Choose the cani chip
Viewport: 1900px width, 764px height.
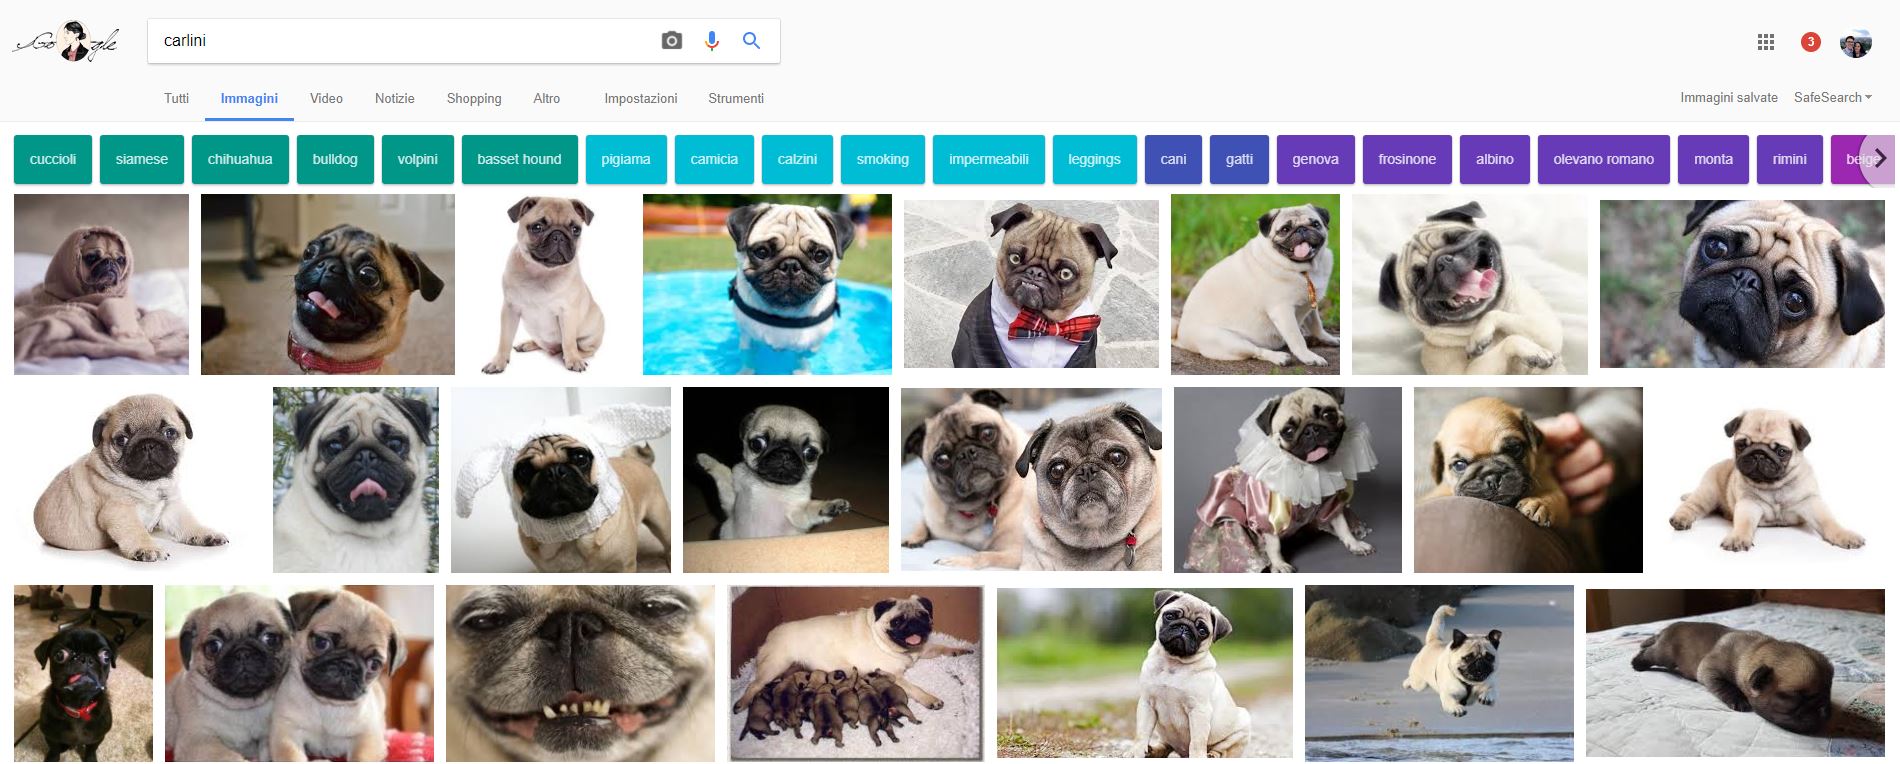(1173, 159)
